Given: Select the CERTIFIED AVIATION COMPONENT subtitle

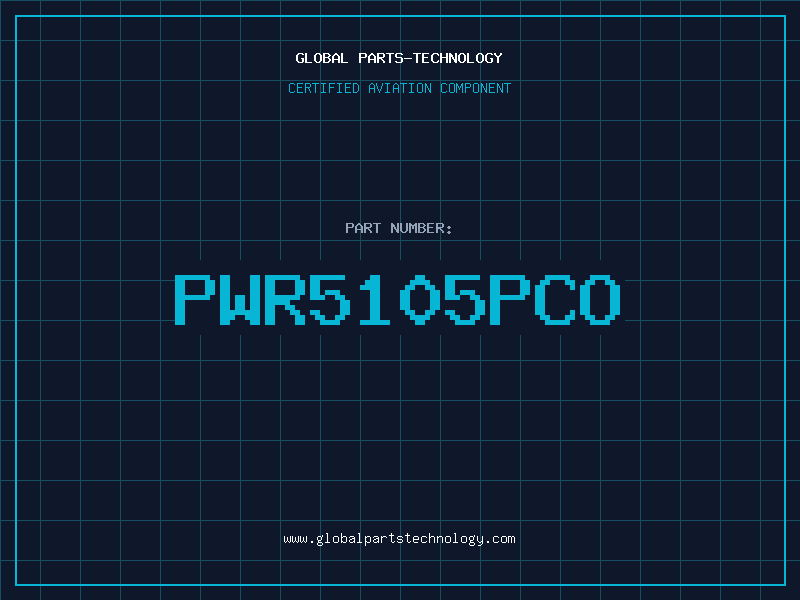Looking at the screenshot, I should 399,88.
